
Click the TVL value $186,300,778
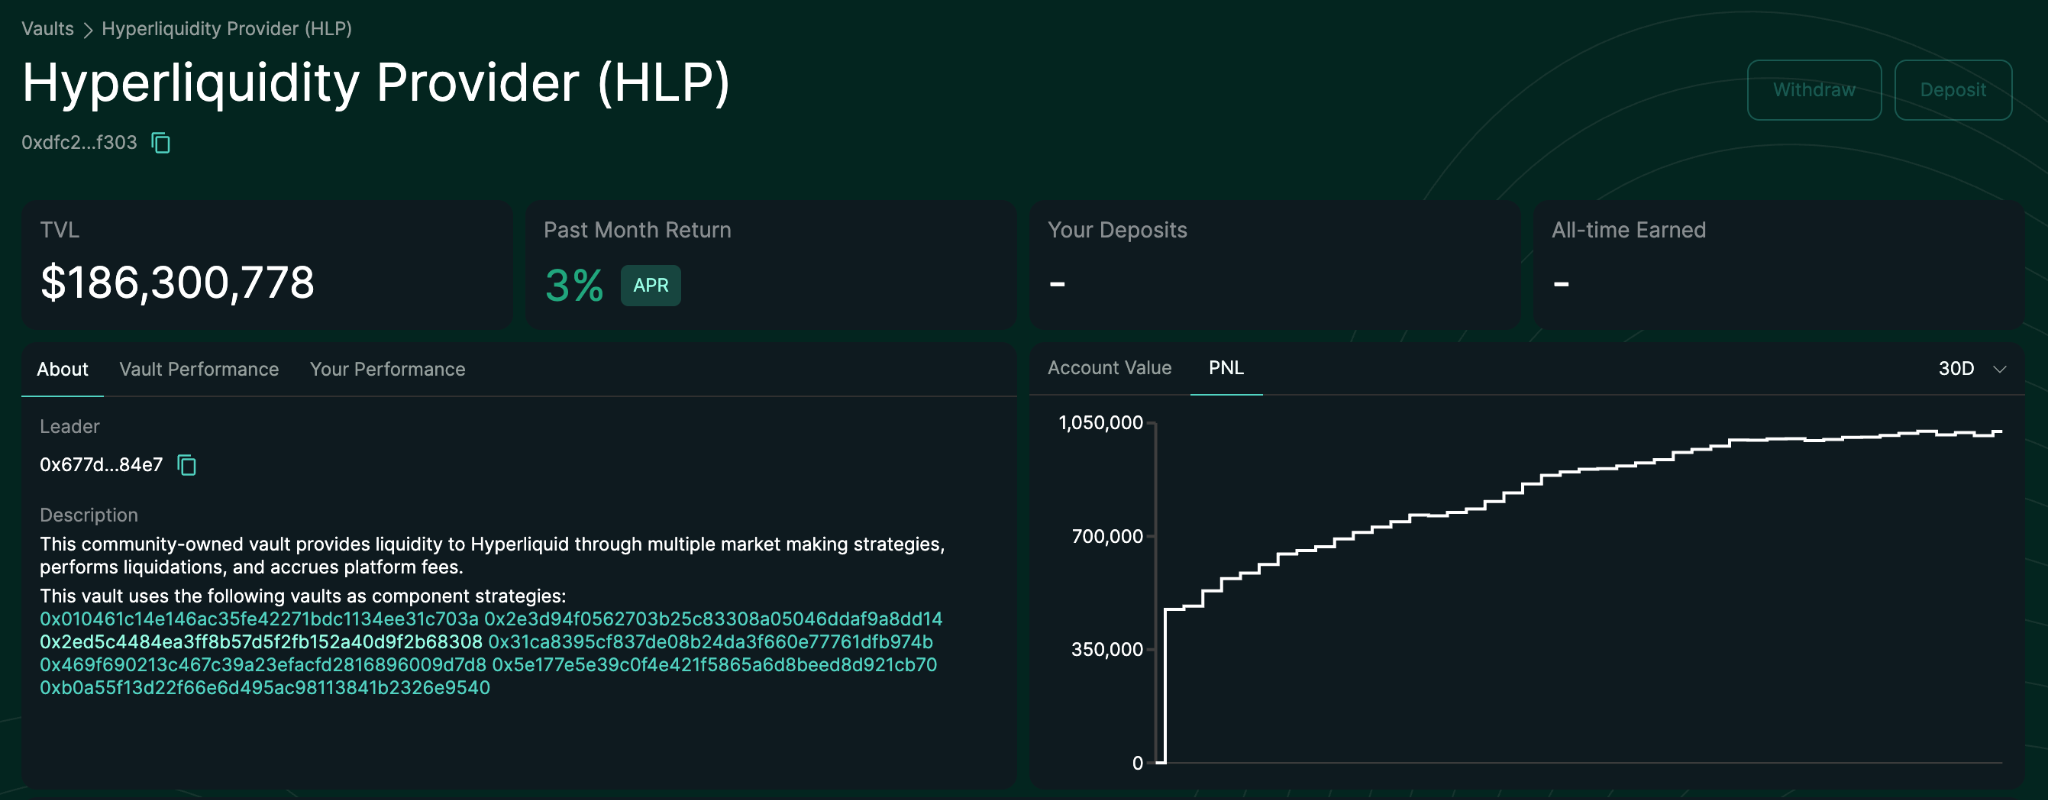pos(177,283)
